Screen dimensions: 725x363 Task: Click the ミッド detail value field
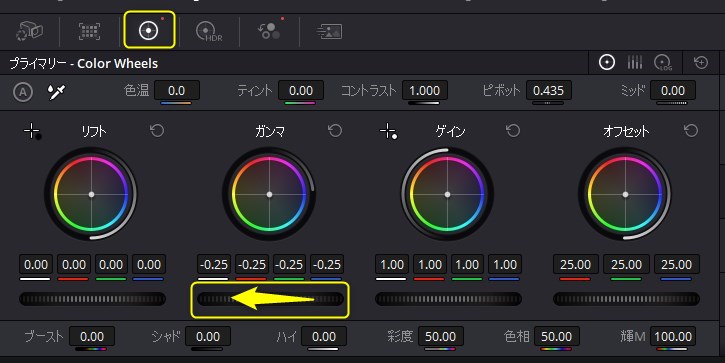click(673, 91)
